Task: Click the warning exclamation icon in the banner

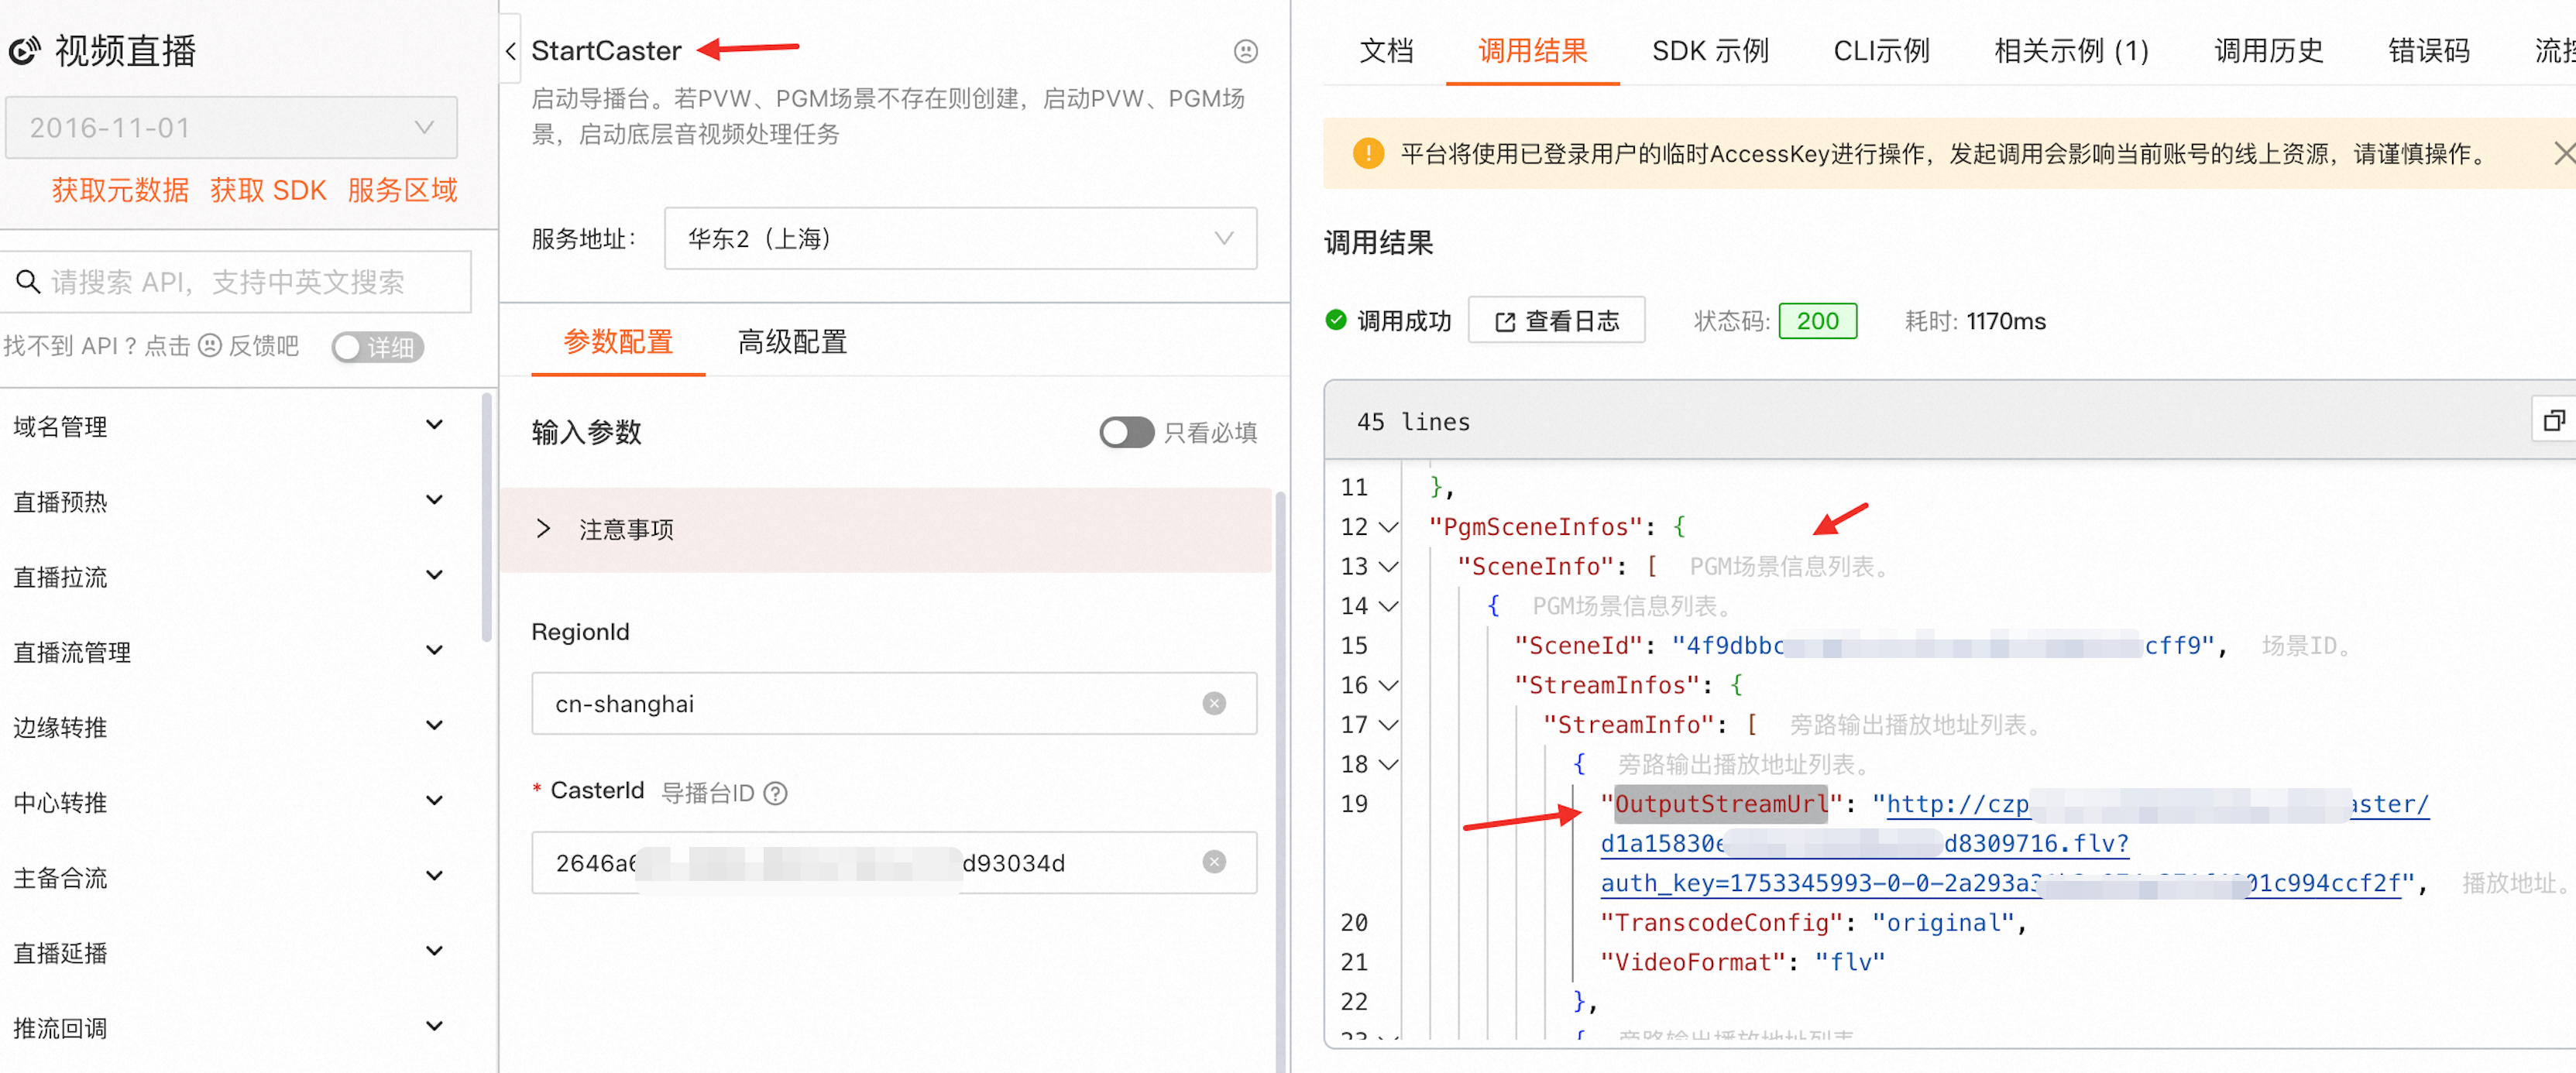Action: [1367, 153]
